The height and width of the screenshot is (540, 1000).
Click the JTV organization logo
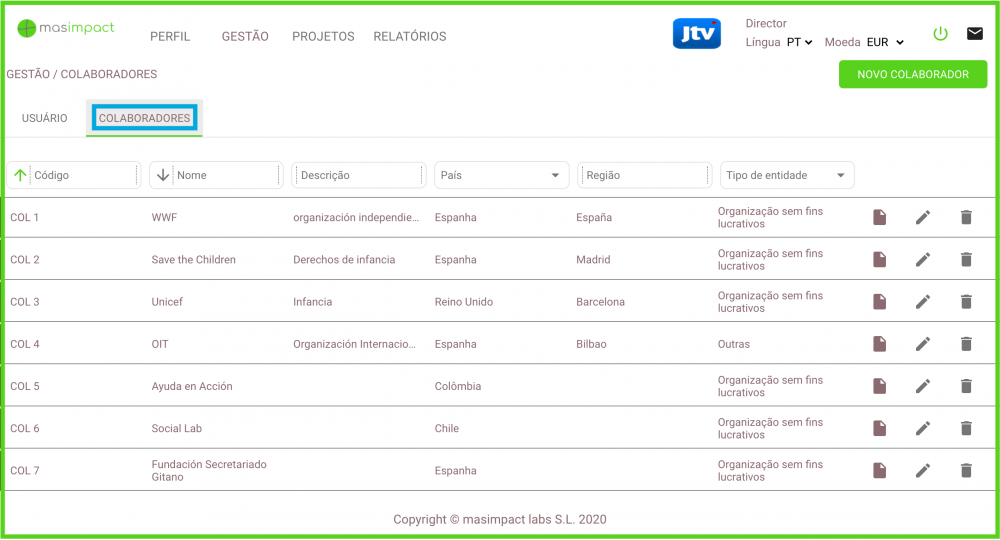(697, 34)
